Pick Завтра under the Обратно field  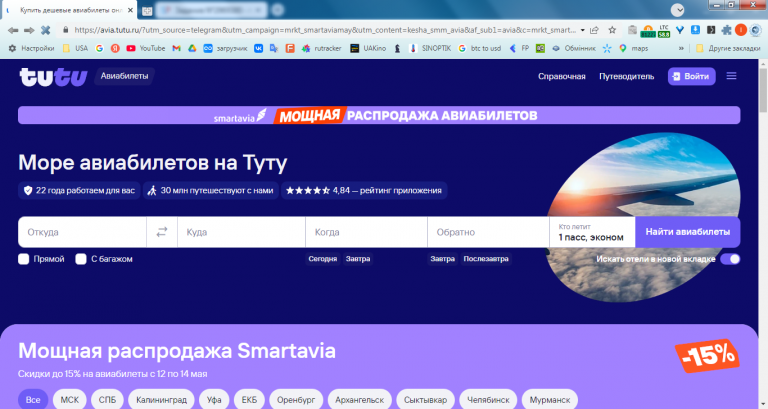tap(442, 259)
